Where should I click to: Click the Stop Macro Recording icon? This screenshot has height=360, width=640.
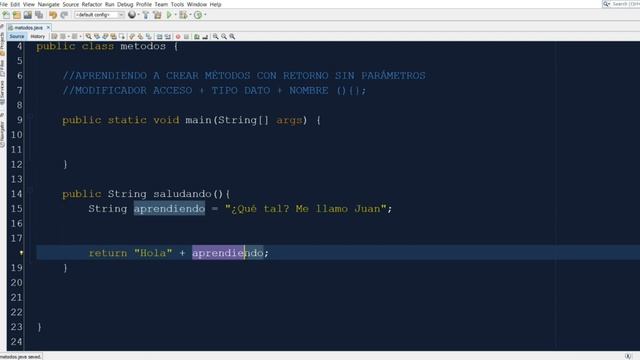point(187,37)
